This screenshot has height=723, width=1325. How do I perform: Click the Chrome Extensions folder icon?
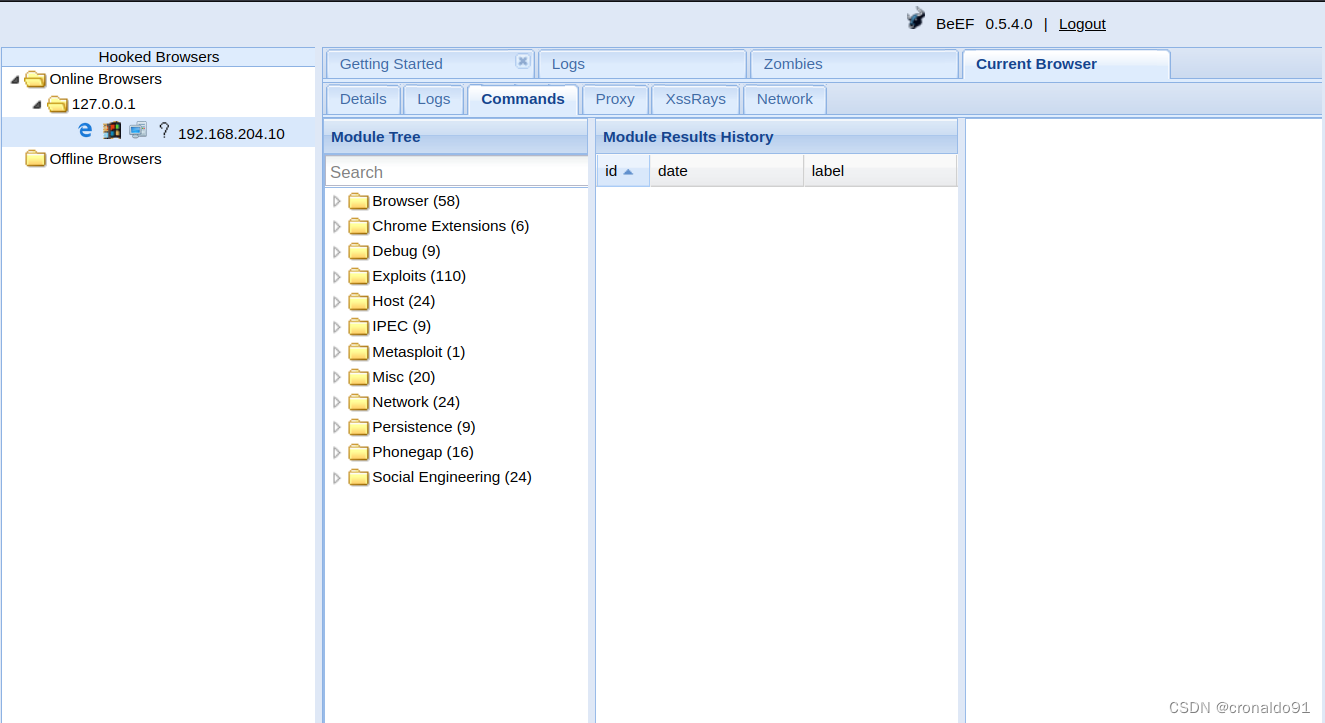[358, 226]
